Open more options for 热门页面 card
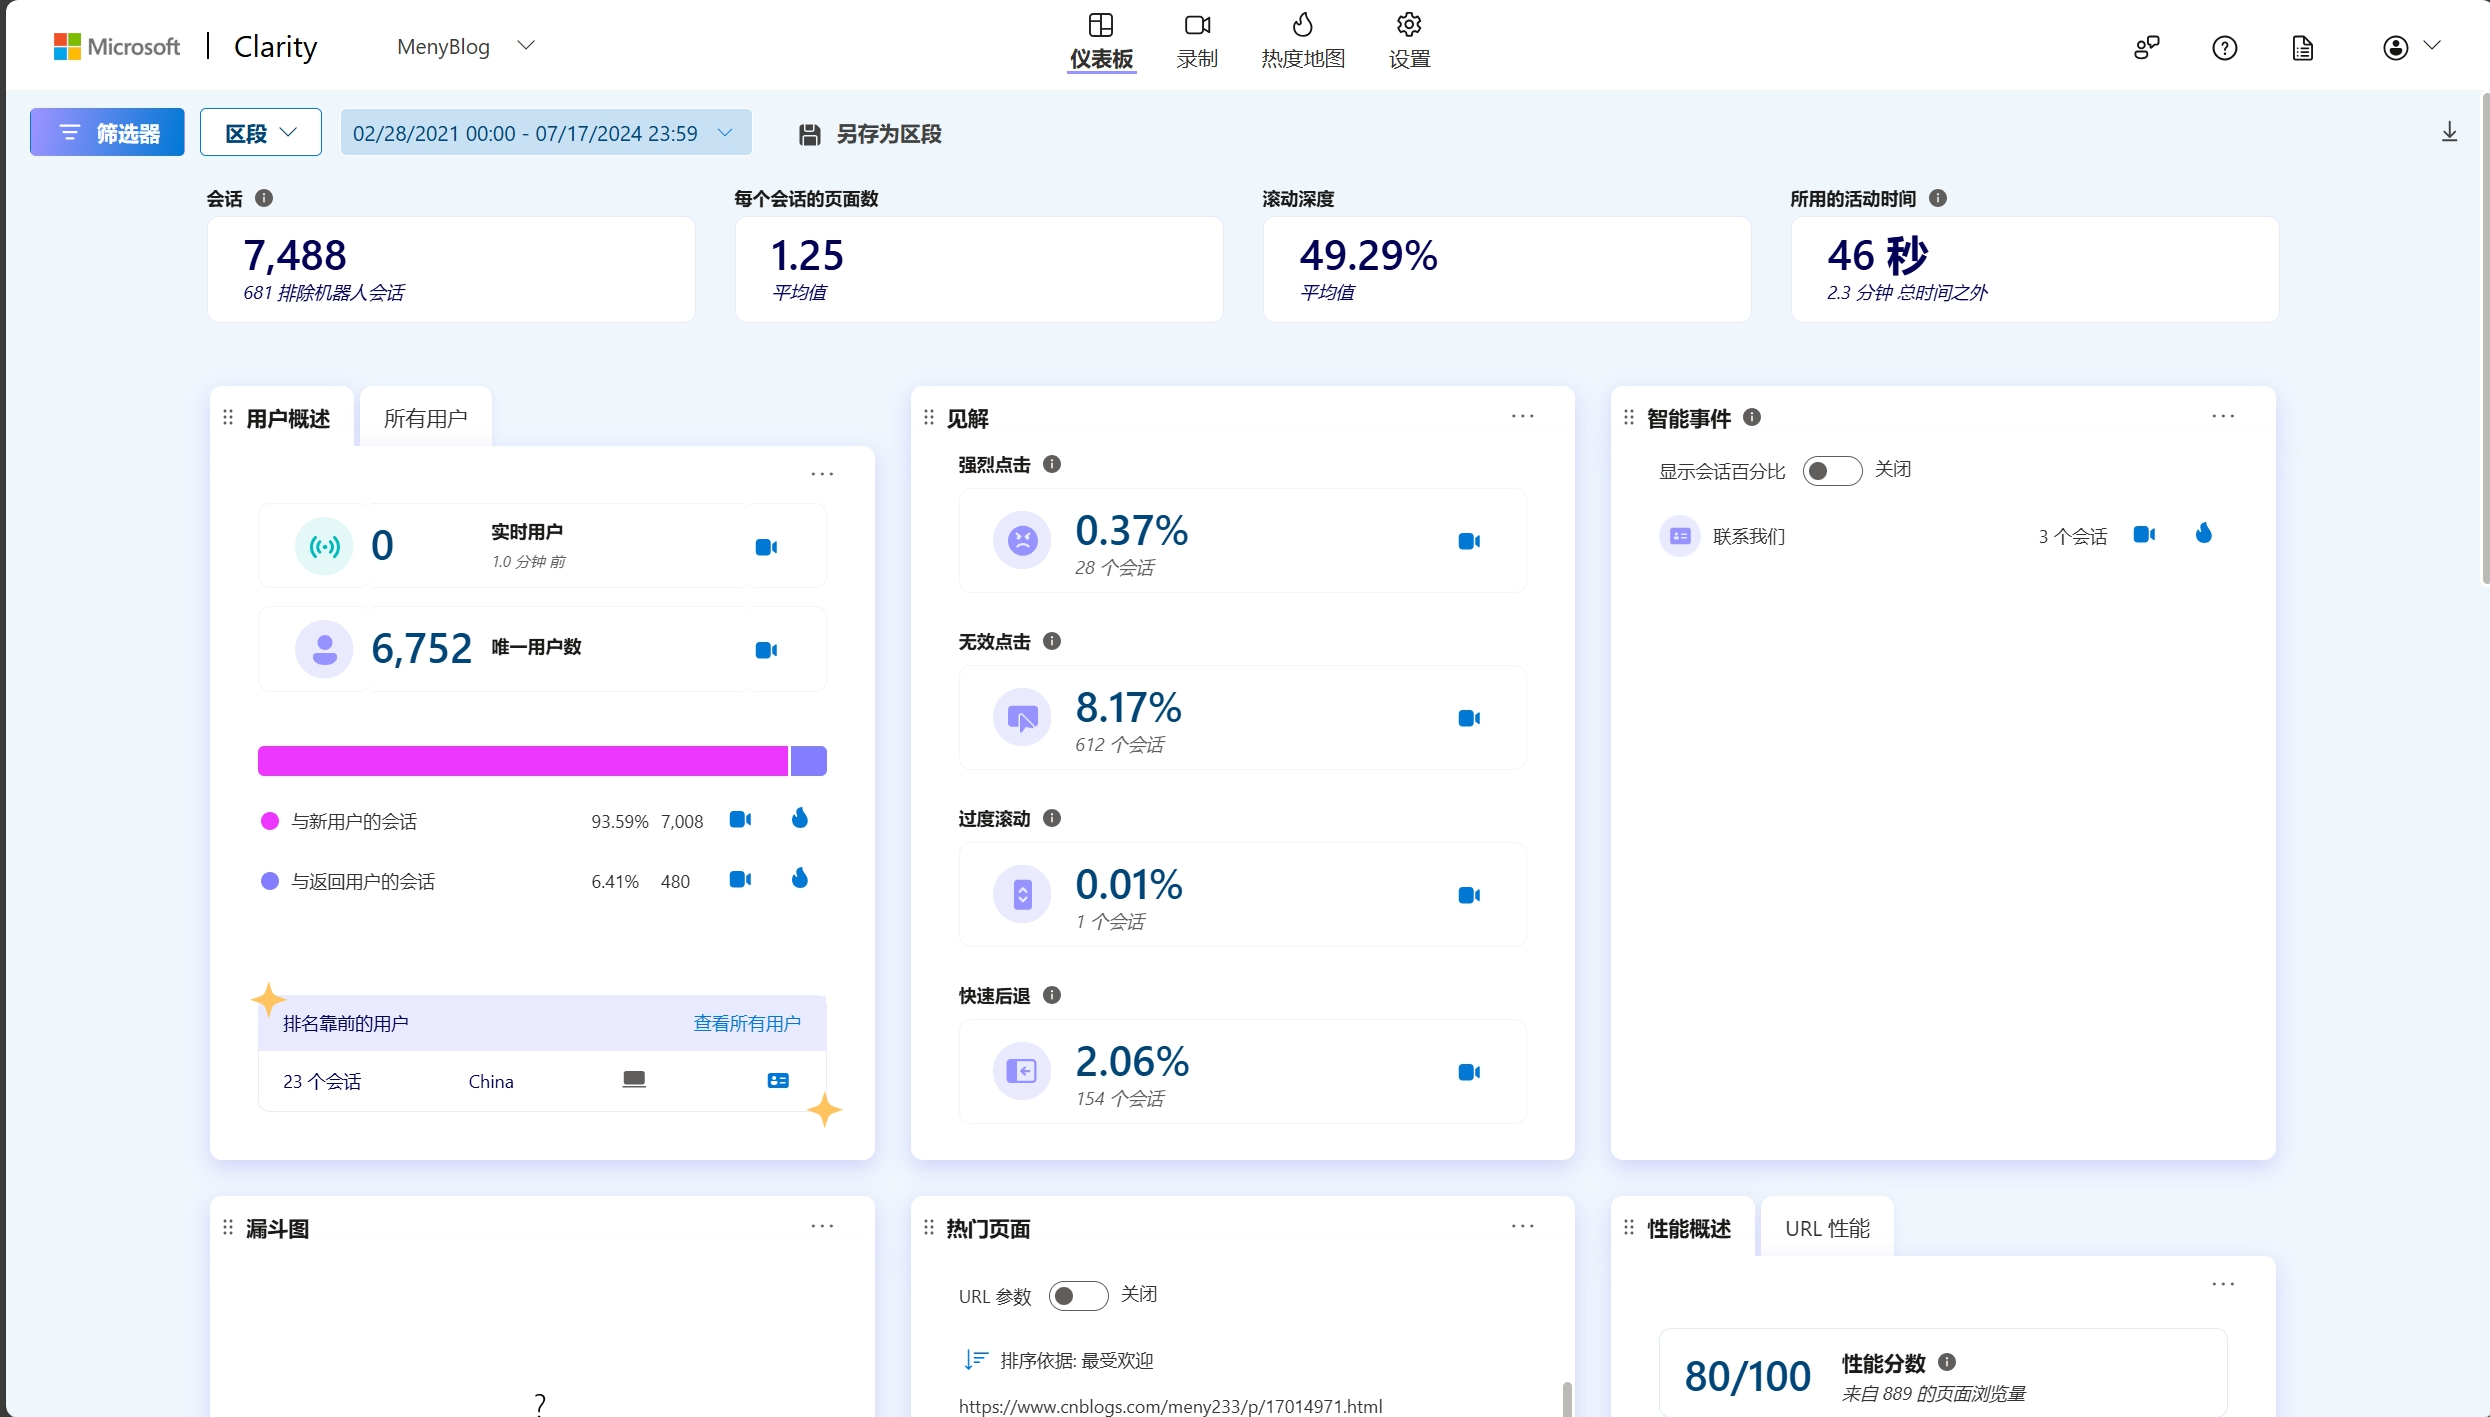The width and height of the screenshot is (2490, 1417). 1523,1226
